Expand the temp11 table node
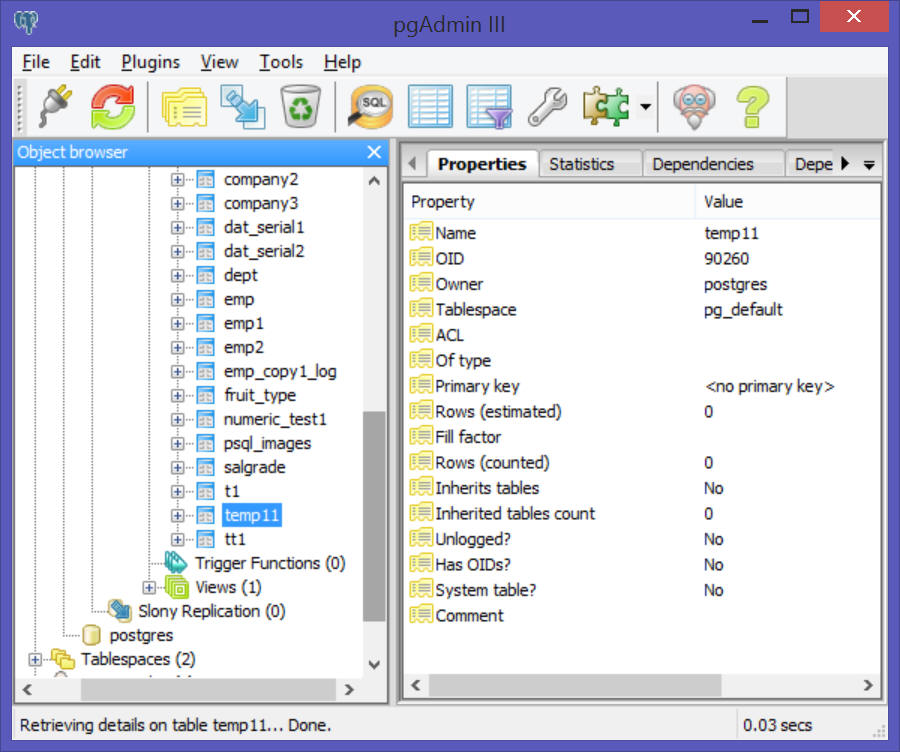 (177, 515)
